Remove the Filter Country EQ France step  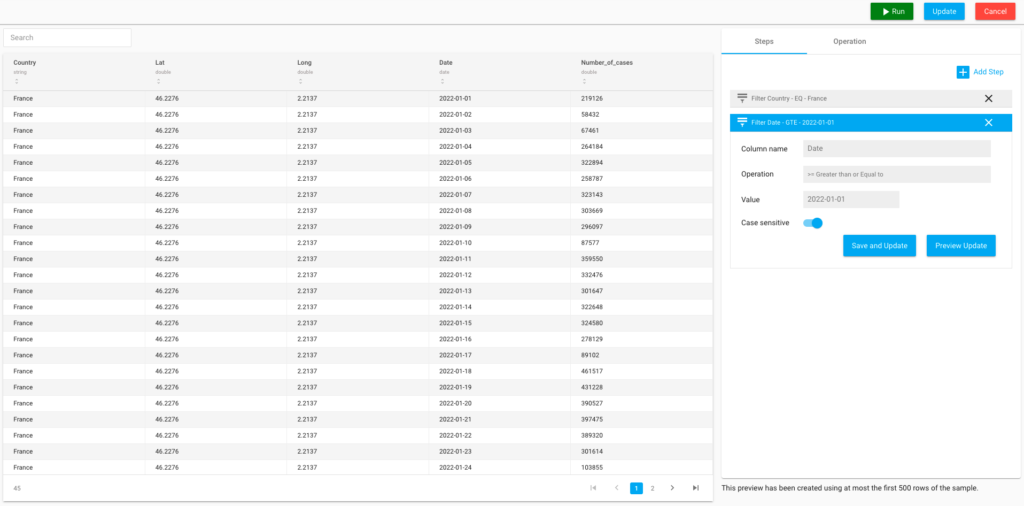[x=988, y=99]
